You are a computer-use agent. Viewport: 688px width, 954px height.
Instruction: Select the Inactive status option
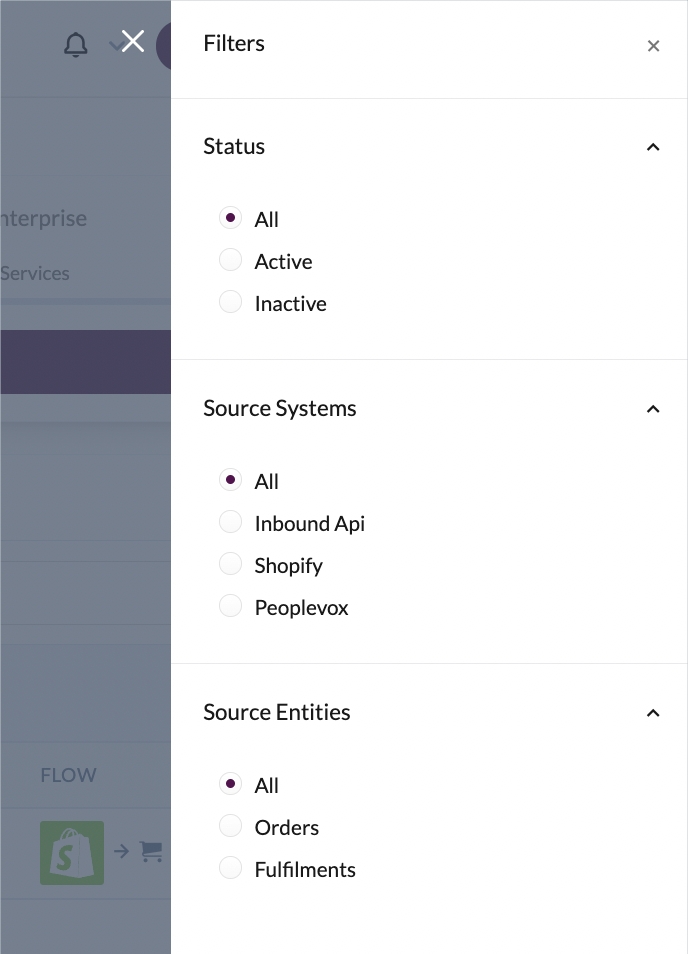tap(231, 303)
